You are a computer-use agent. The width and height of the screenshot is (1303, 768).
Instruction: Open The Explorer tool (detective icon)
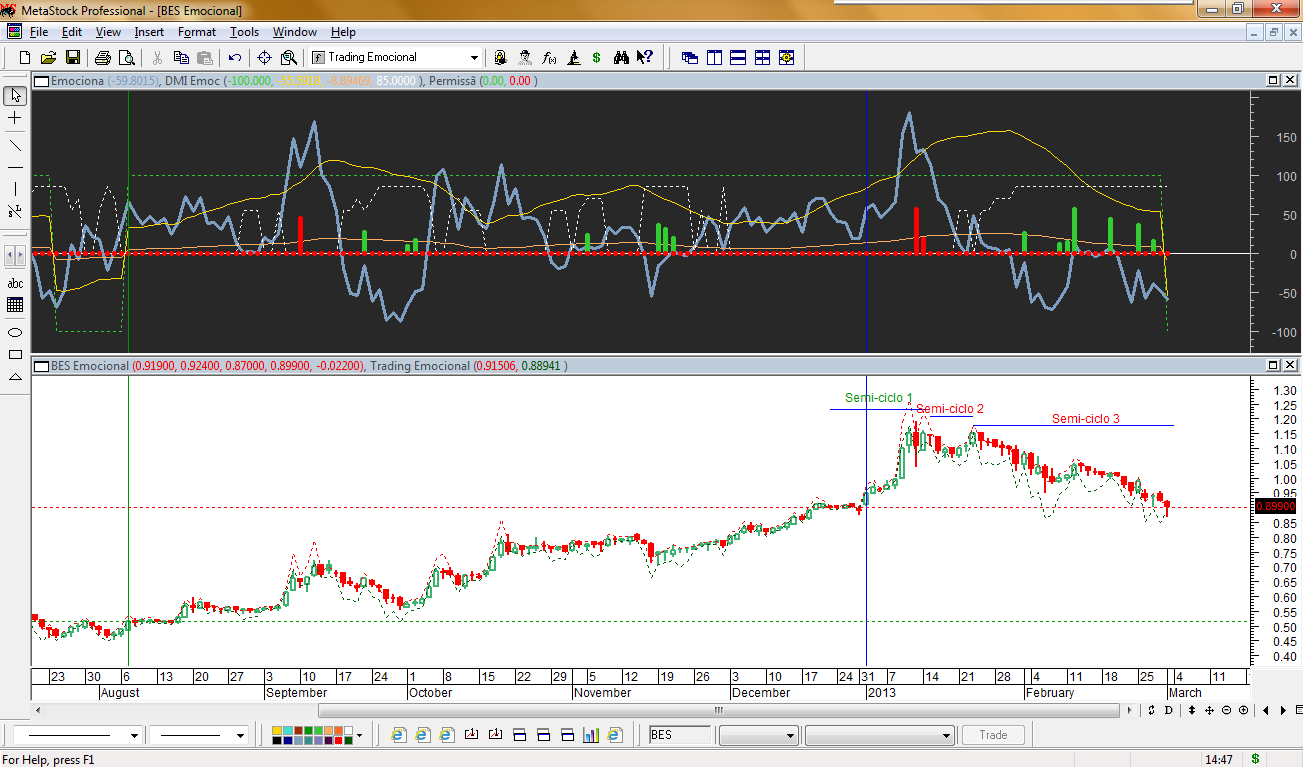point(500,57)
